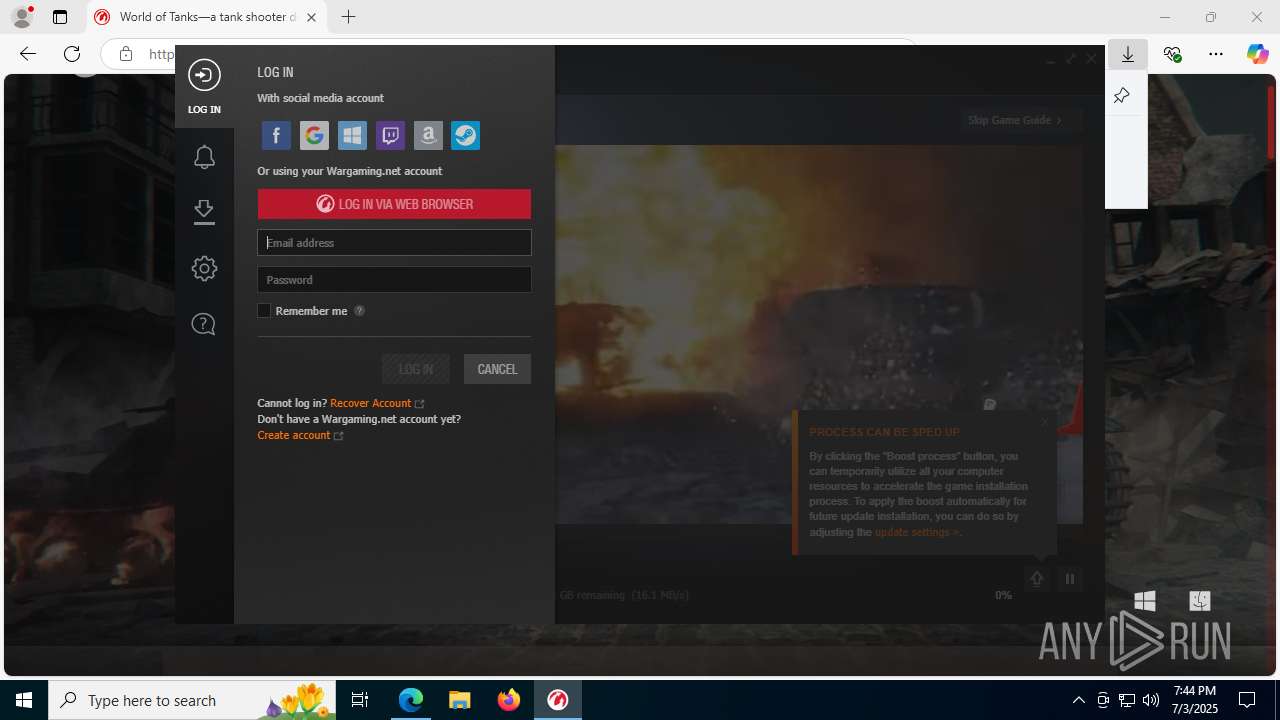
Task: Log in with Facebook icon
Action: [276, 135]
